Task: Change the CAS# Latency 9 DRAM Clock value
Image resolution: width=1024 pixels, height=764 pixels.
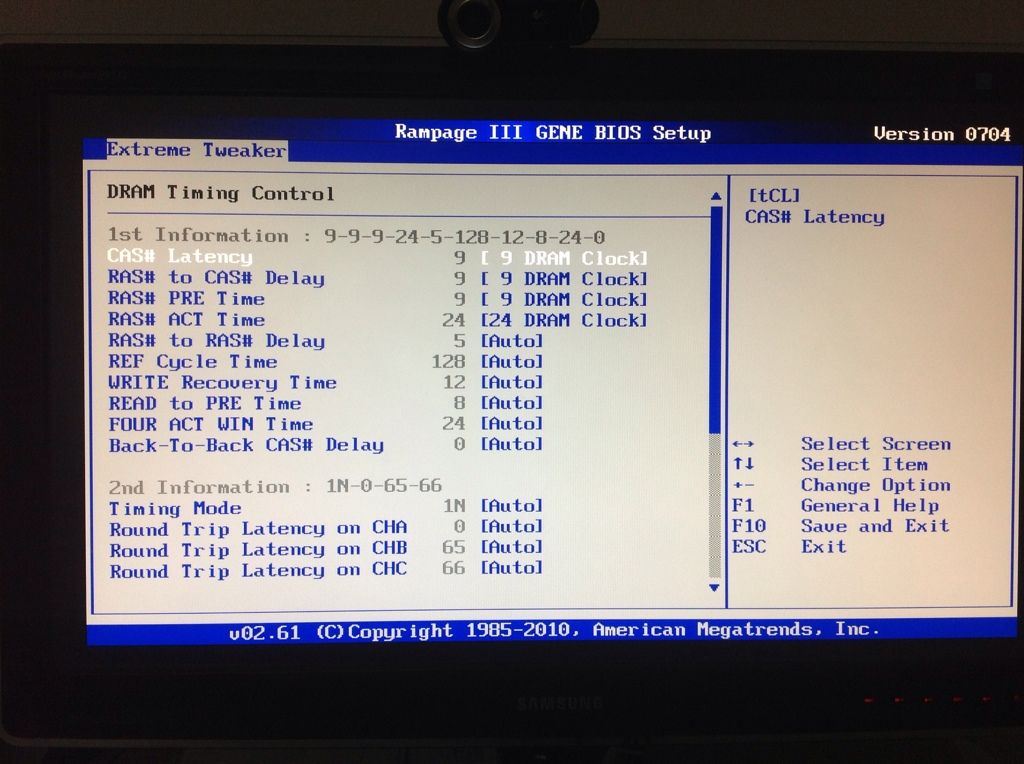Action: [564, 258]
